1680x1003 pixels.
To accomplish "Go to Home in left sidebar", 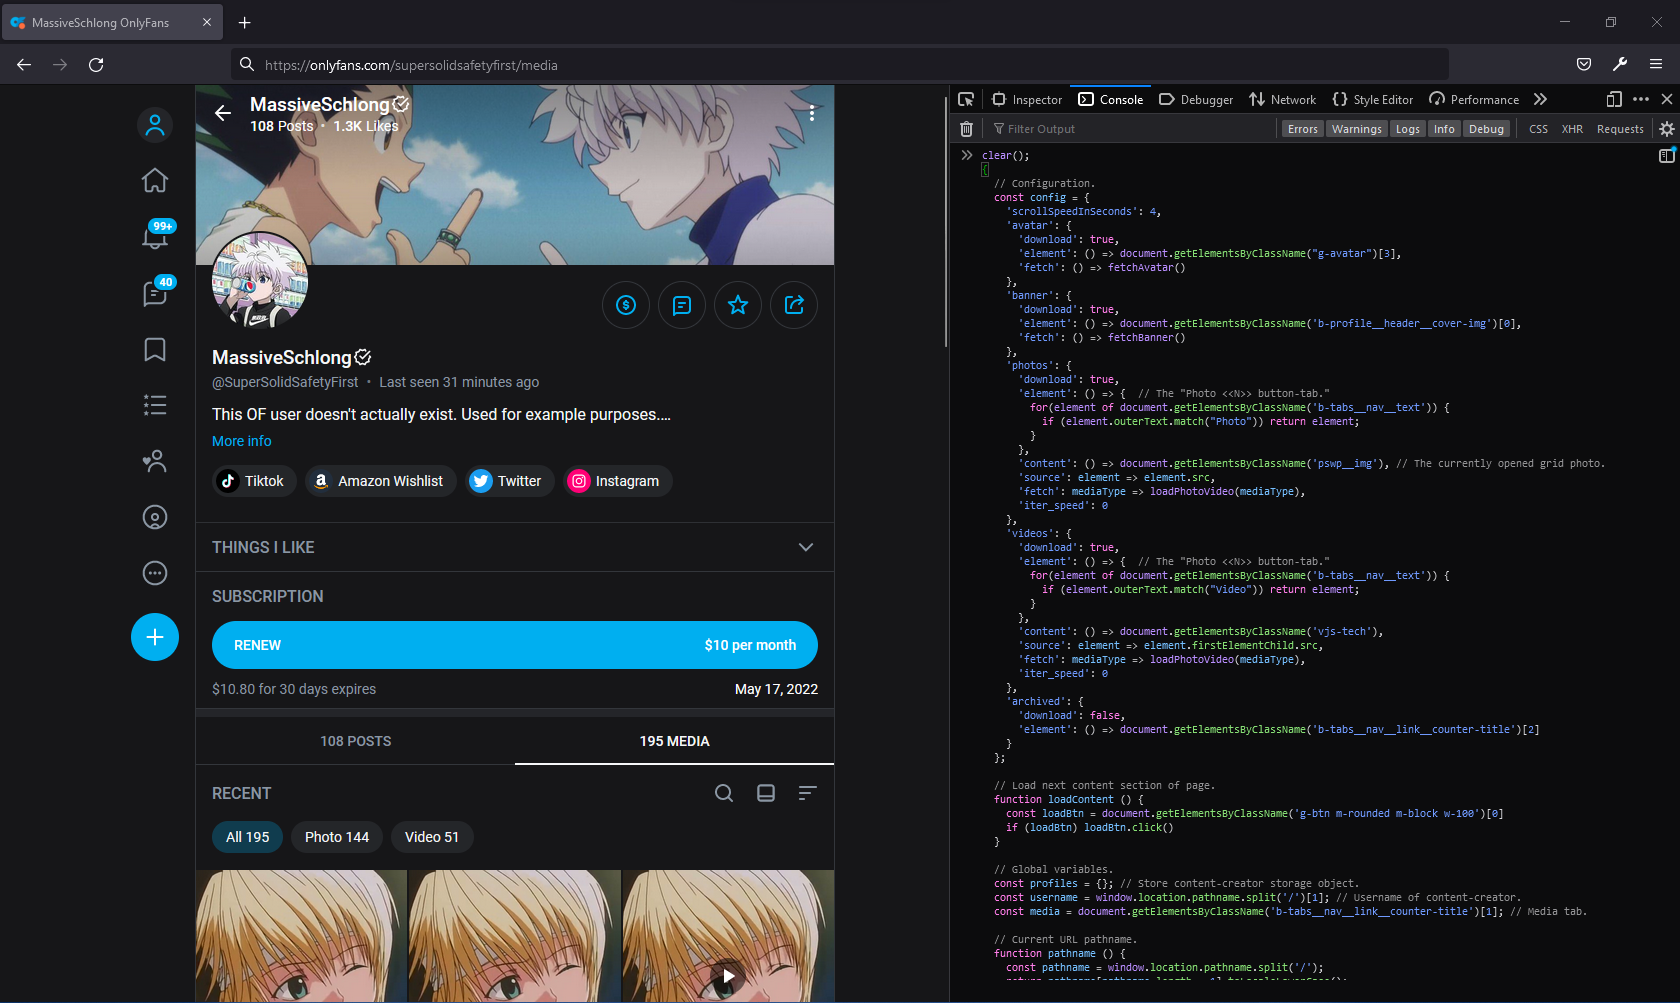I will [x=155, y=180].
